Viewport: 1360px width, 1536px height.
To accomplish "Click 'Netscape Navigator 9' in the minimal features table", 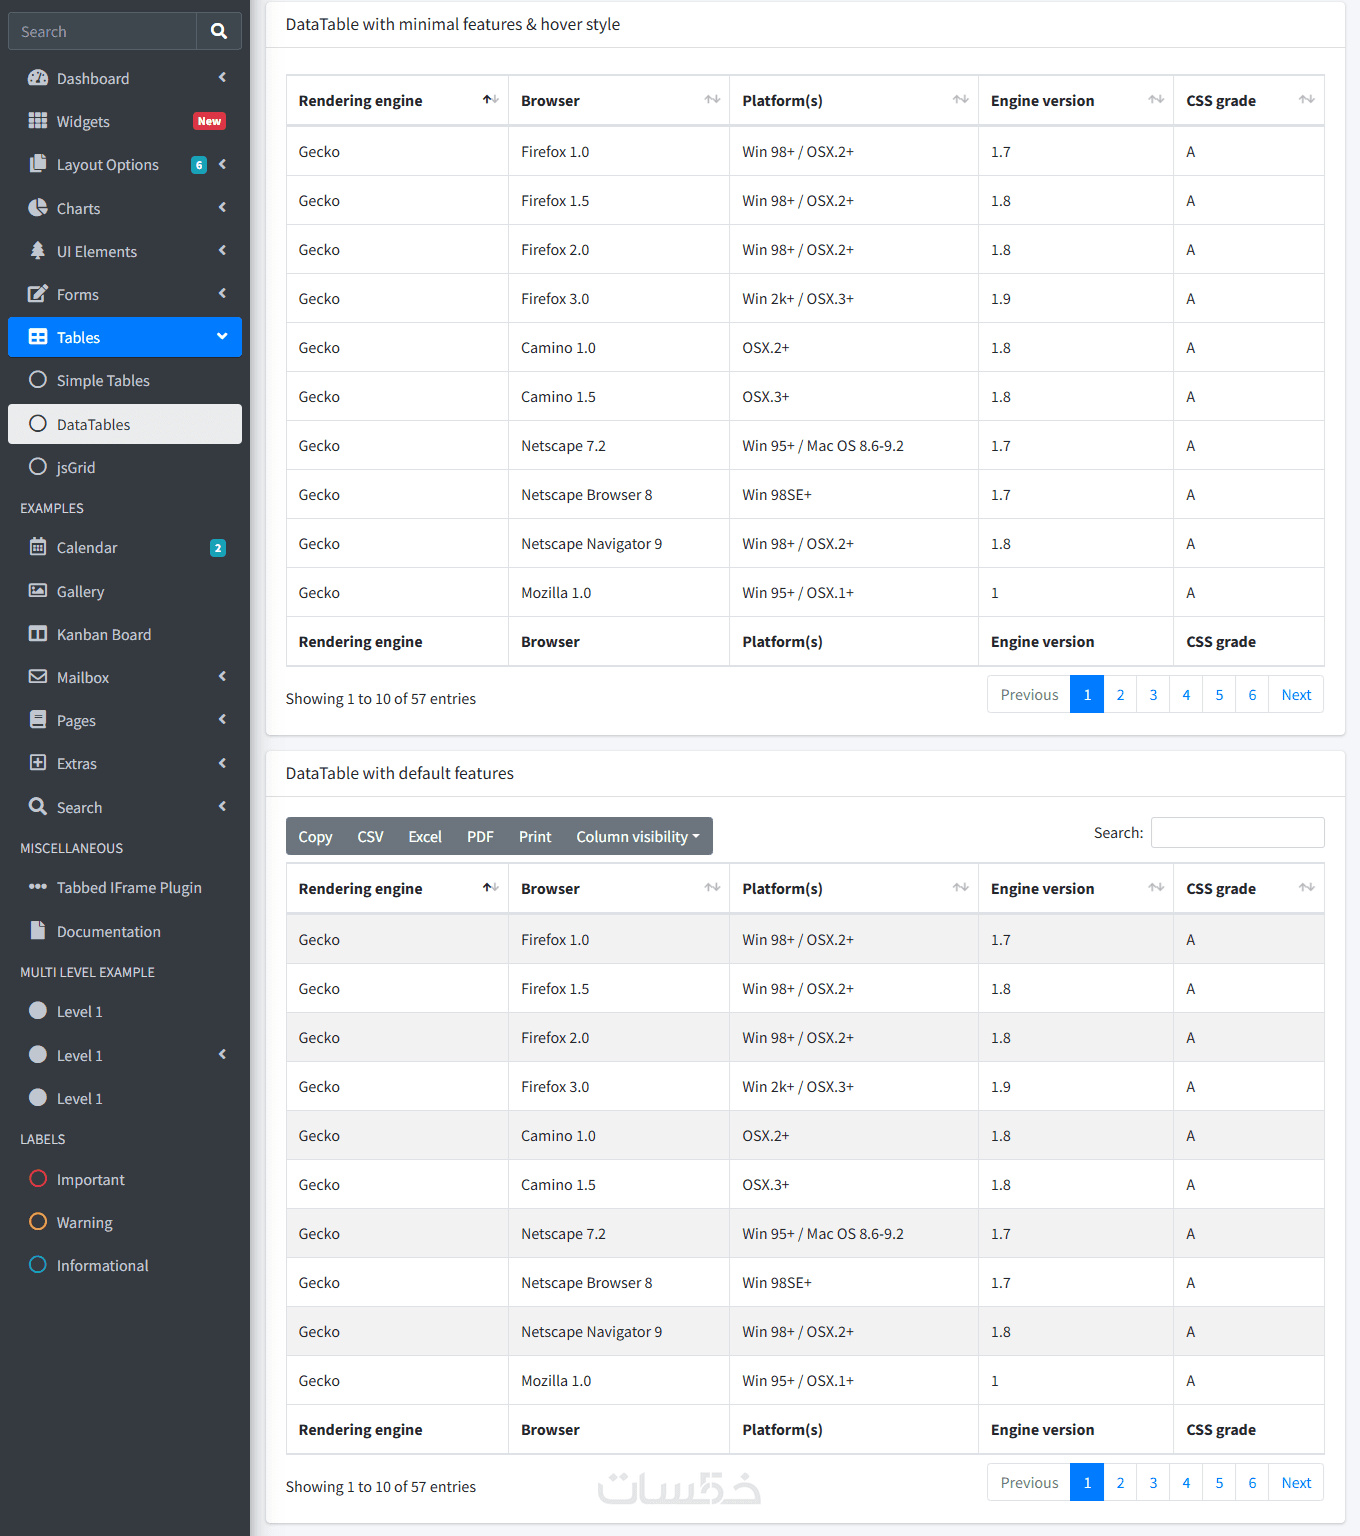I will [592, 544].
